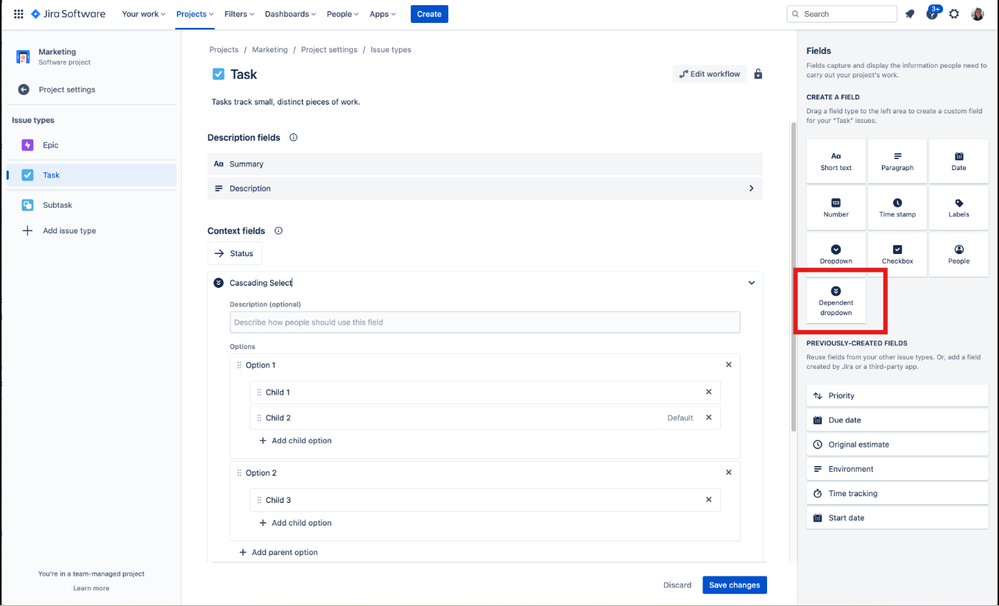Select the Epic issue type
The image size is (999, 606).
click(x=92, y=145)
